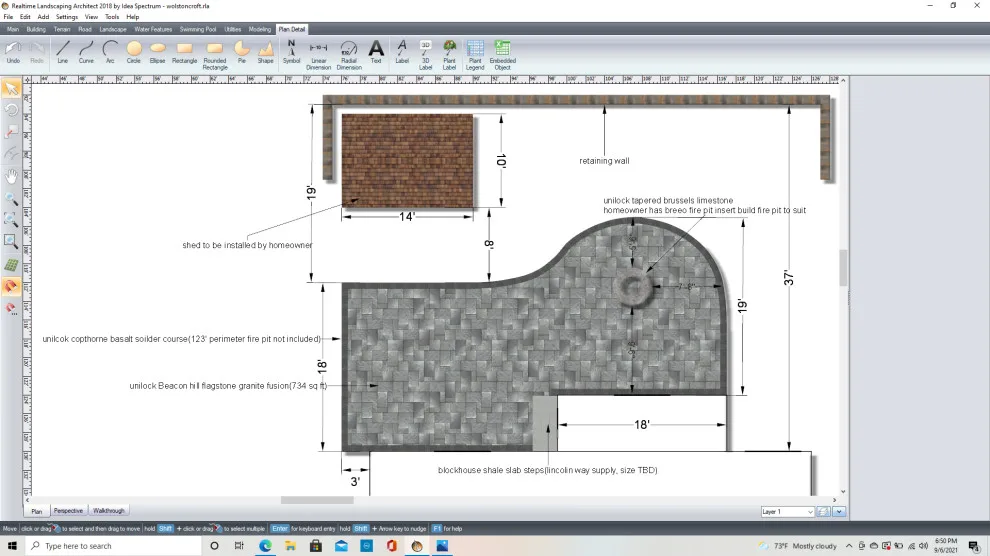Show hidden system tray icons
This screenshot has width=990, height=556.
[x=849, y=546]
